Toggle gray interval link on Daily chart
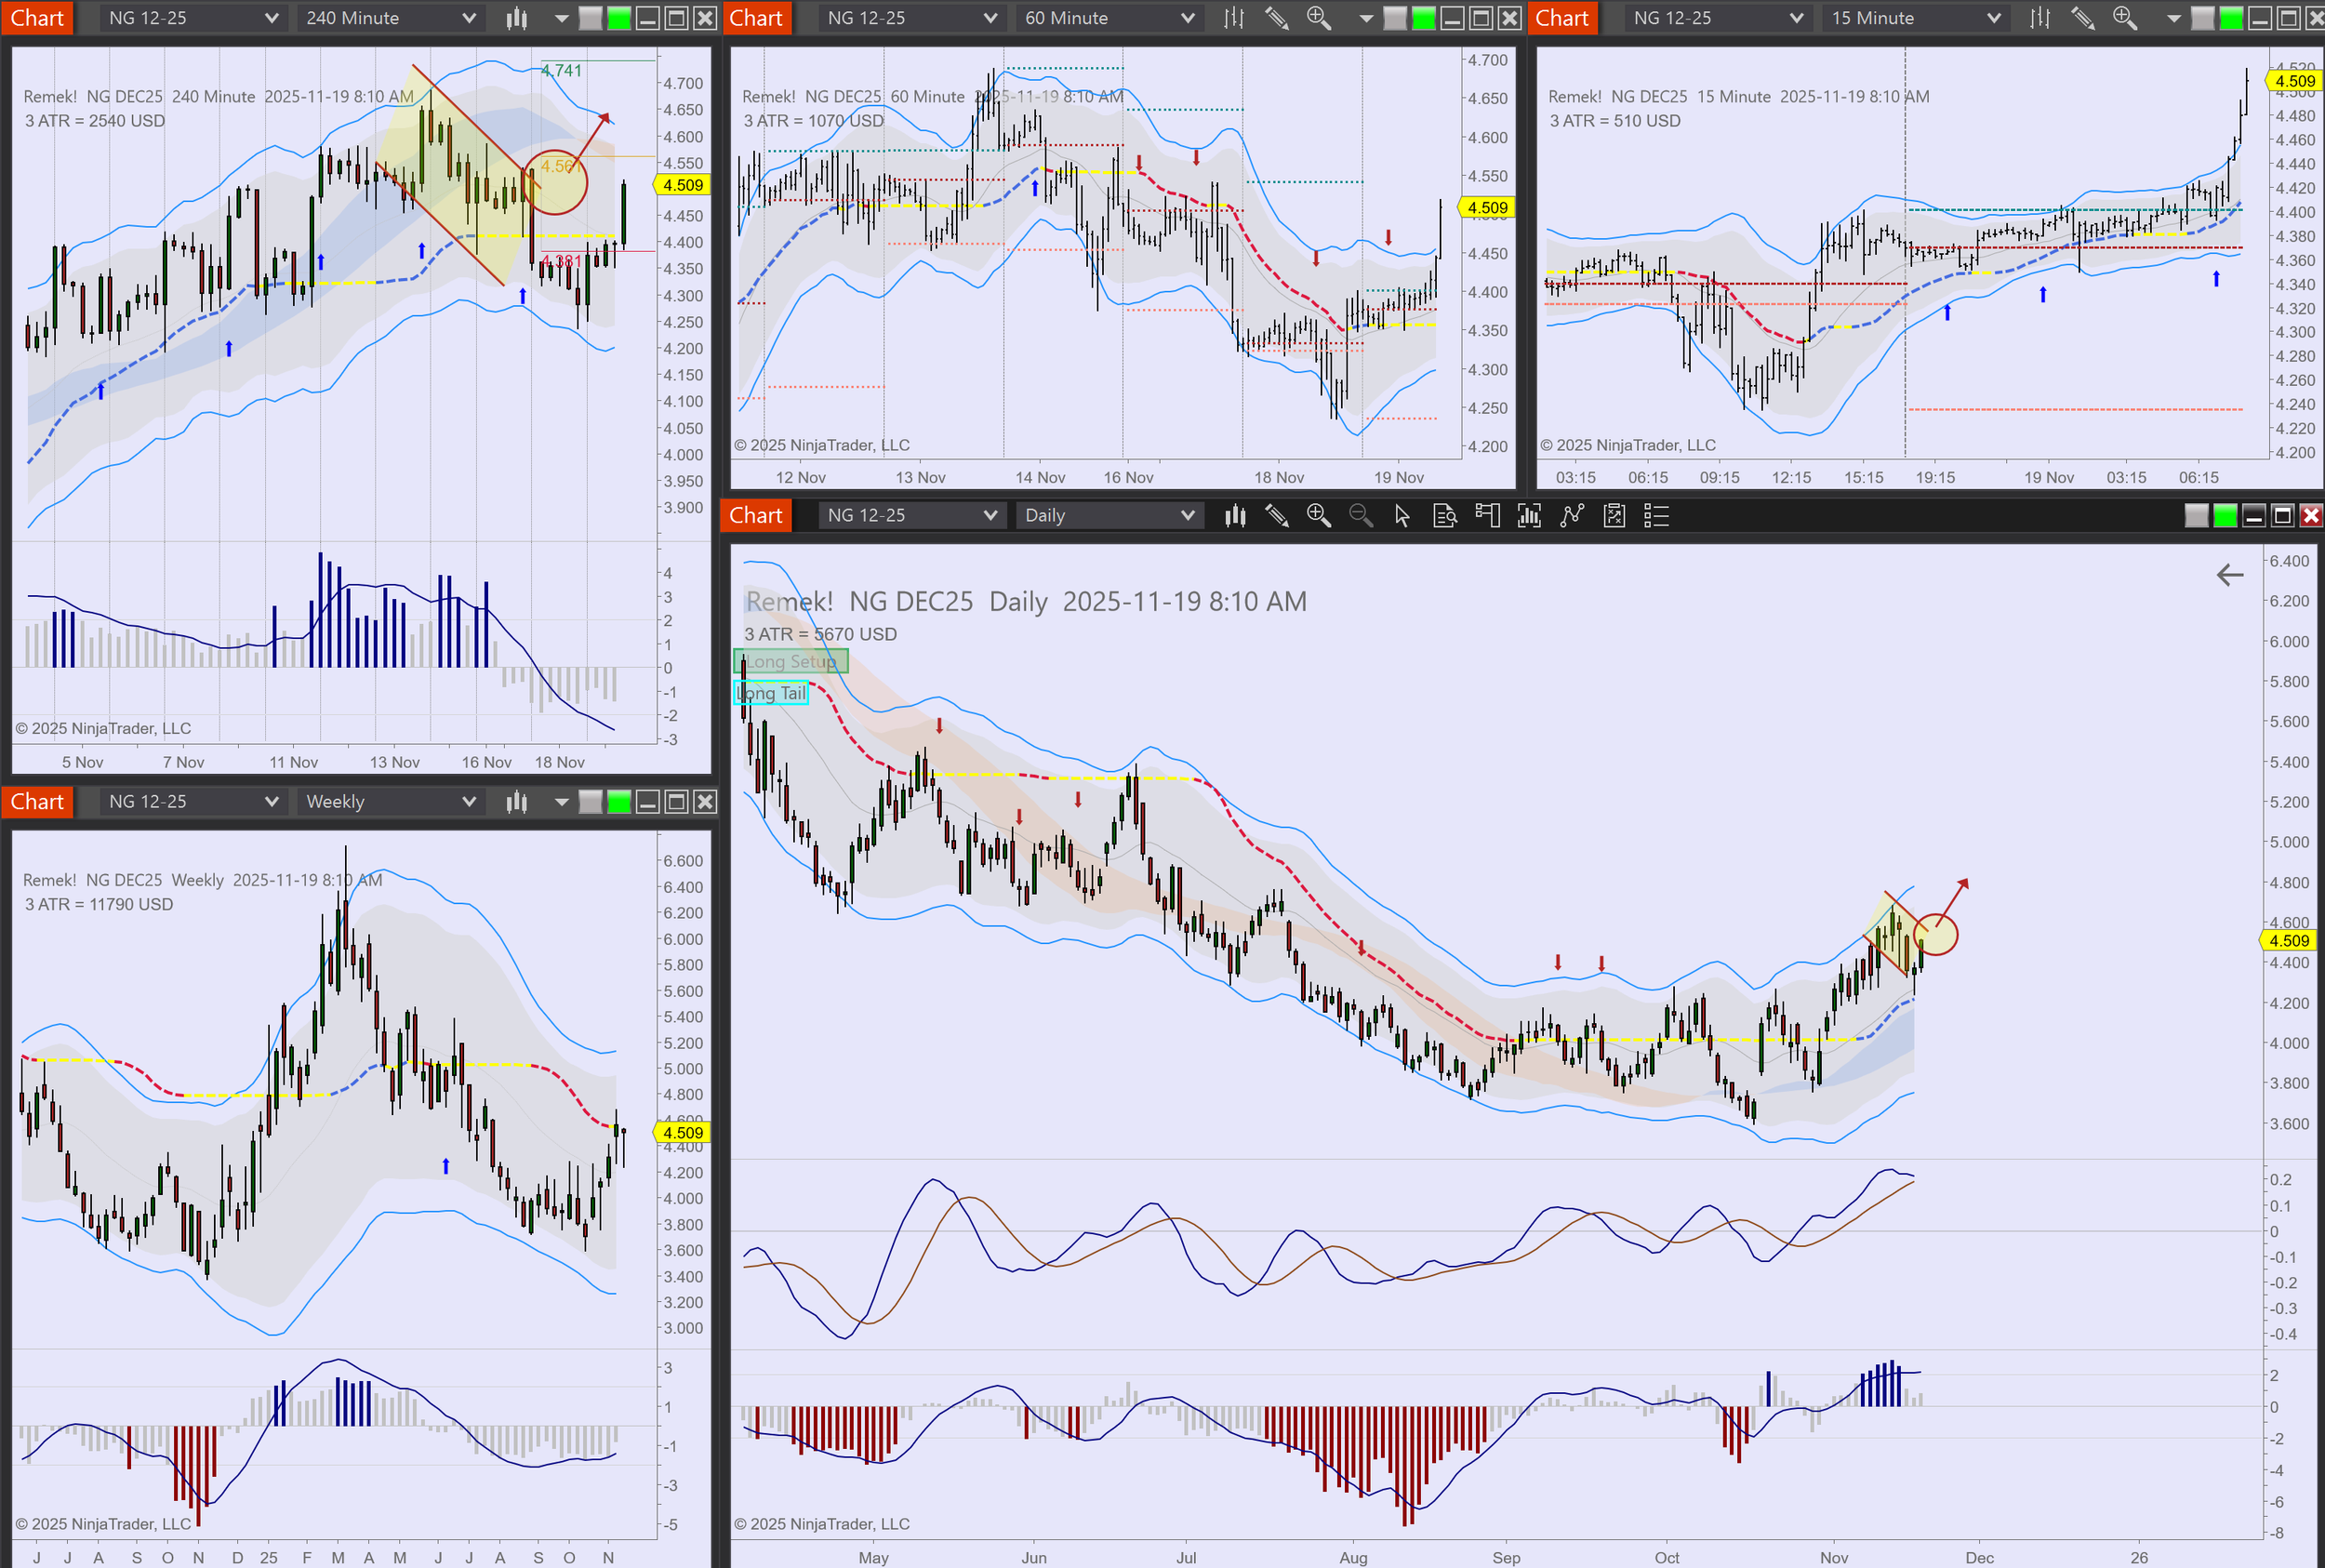 (2196, 516)
